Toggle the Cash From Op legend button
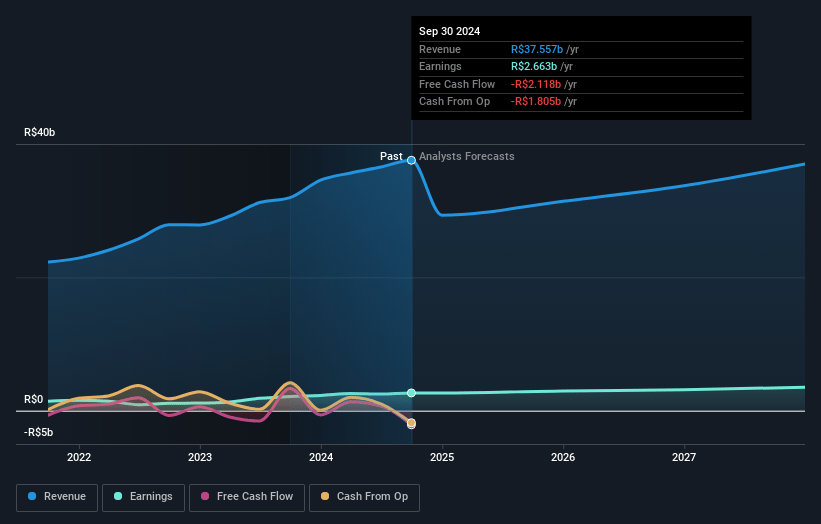The height and width of the screenshot is (524, 821). (x=364, y=497)
